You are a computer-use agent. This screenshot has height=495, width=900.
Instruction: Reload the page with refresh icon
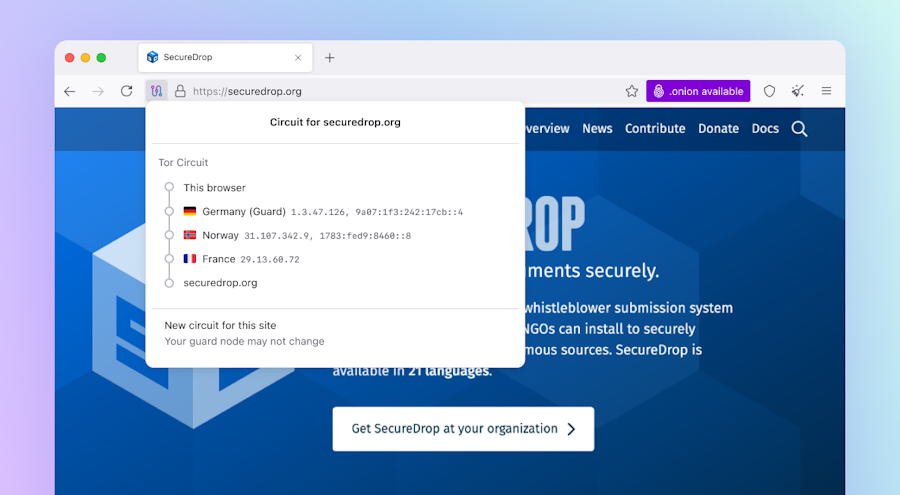(126, 91)
